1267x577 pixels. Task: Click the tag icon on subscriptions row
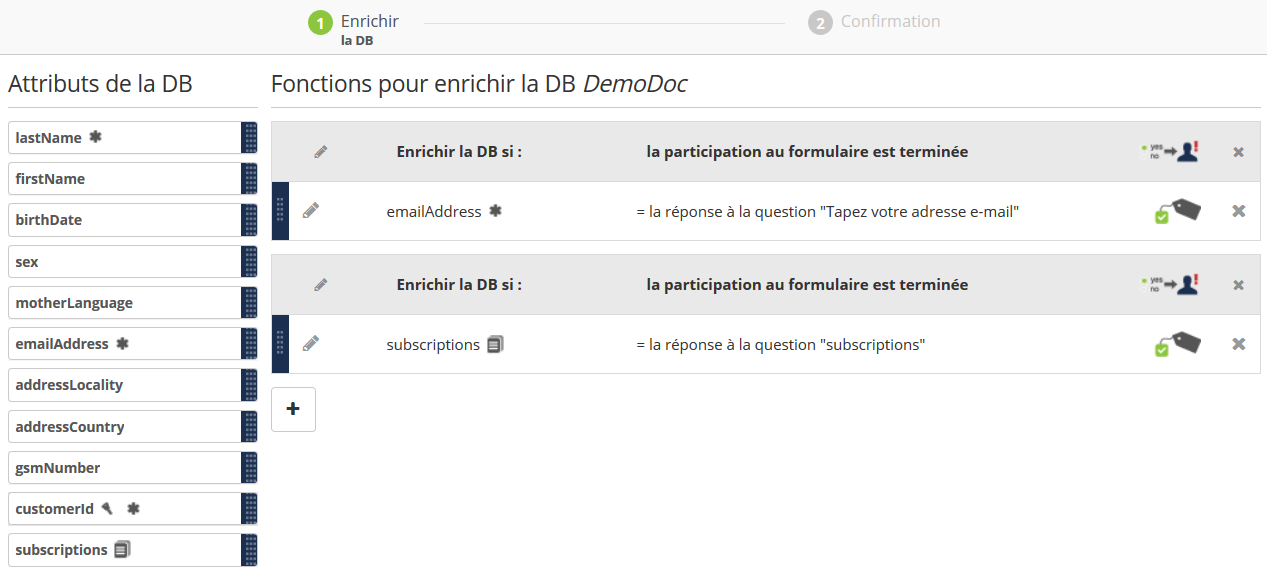click(x=1177, y=344)
